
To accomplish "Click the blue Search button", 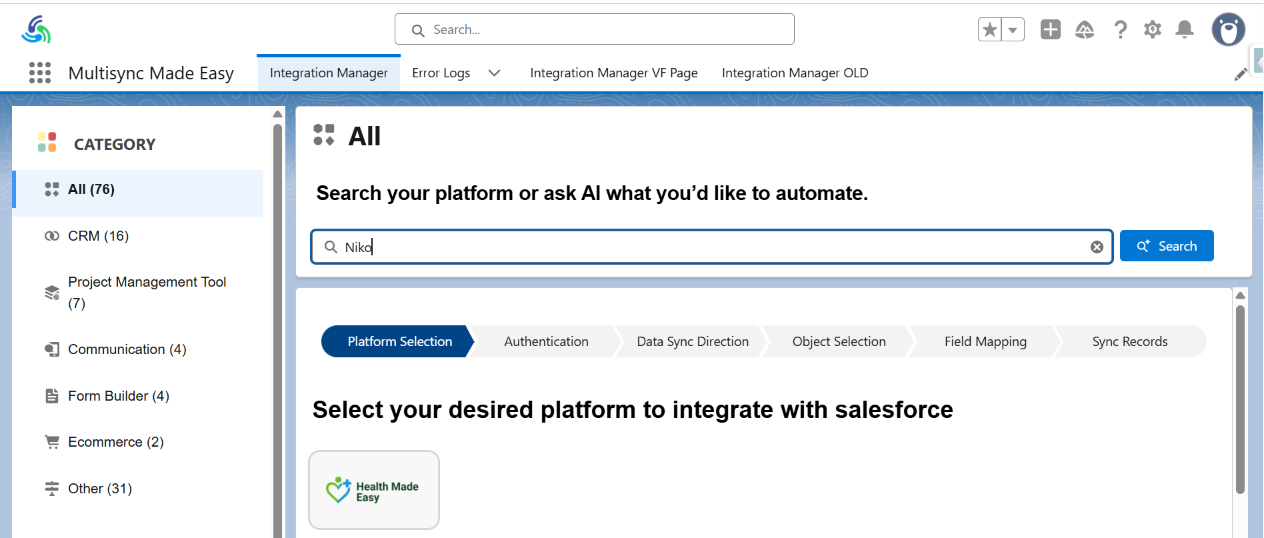I will [1167, 246].
